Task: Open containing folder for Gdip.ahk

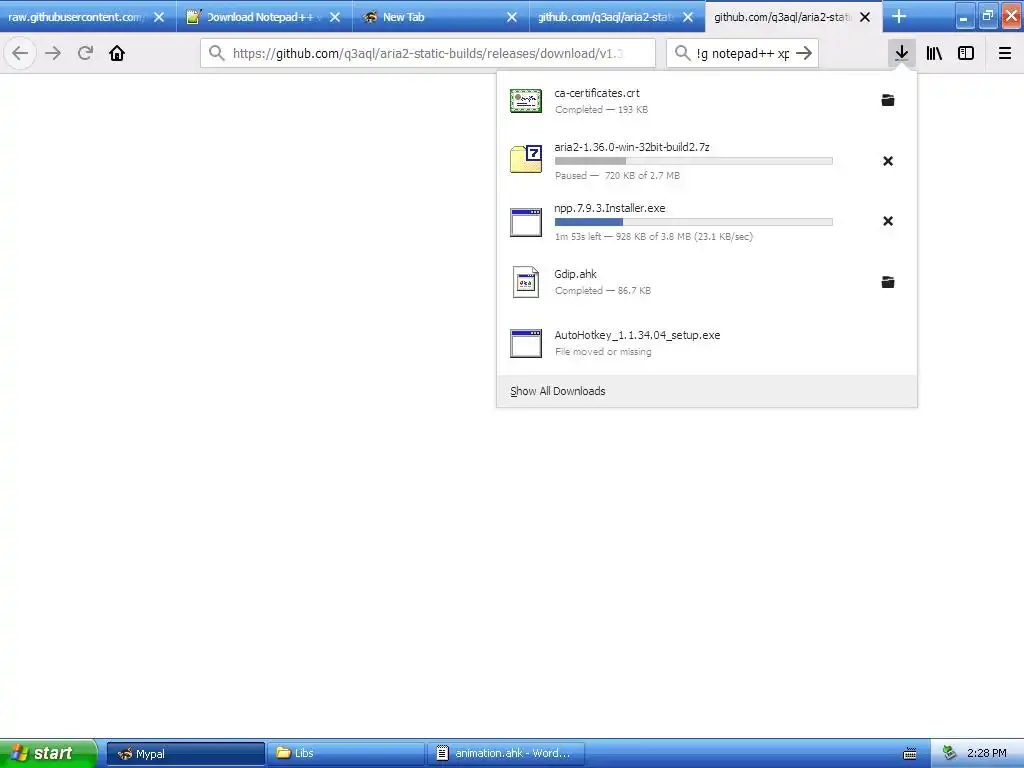Action: [x=888, y=282]
